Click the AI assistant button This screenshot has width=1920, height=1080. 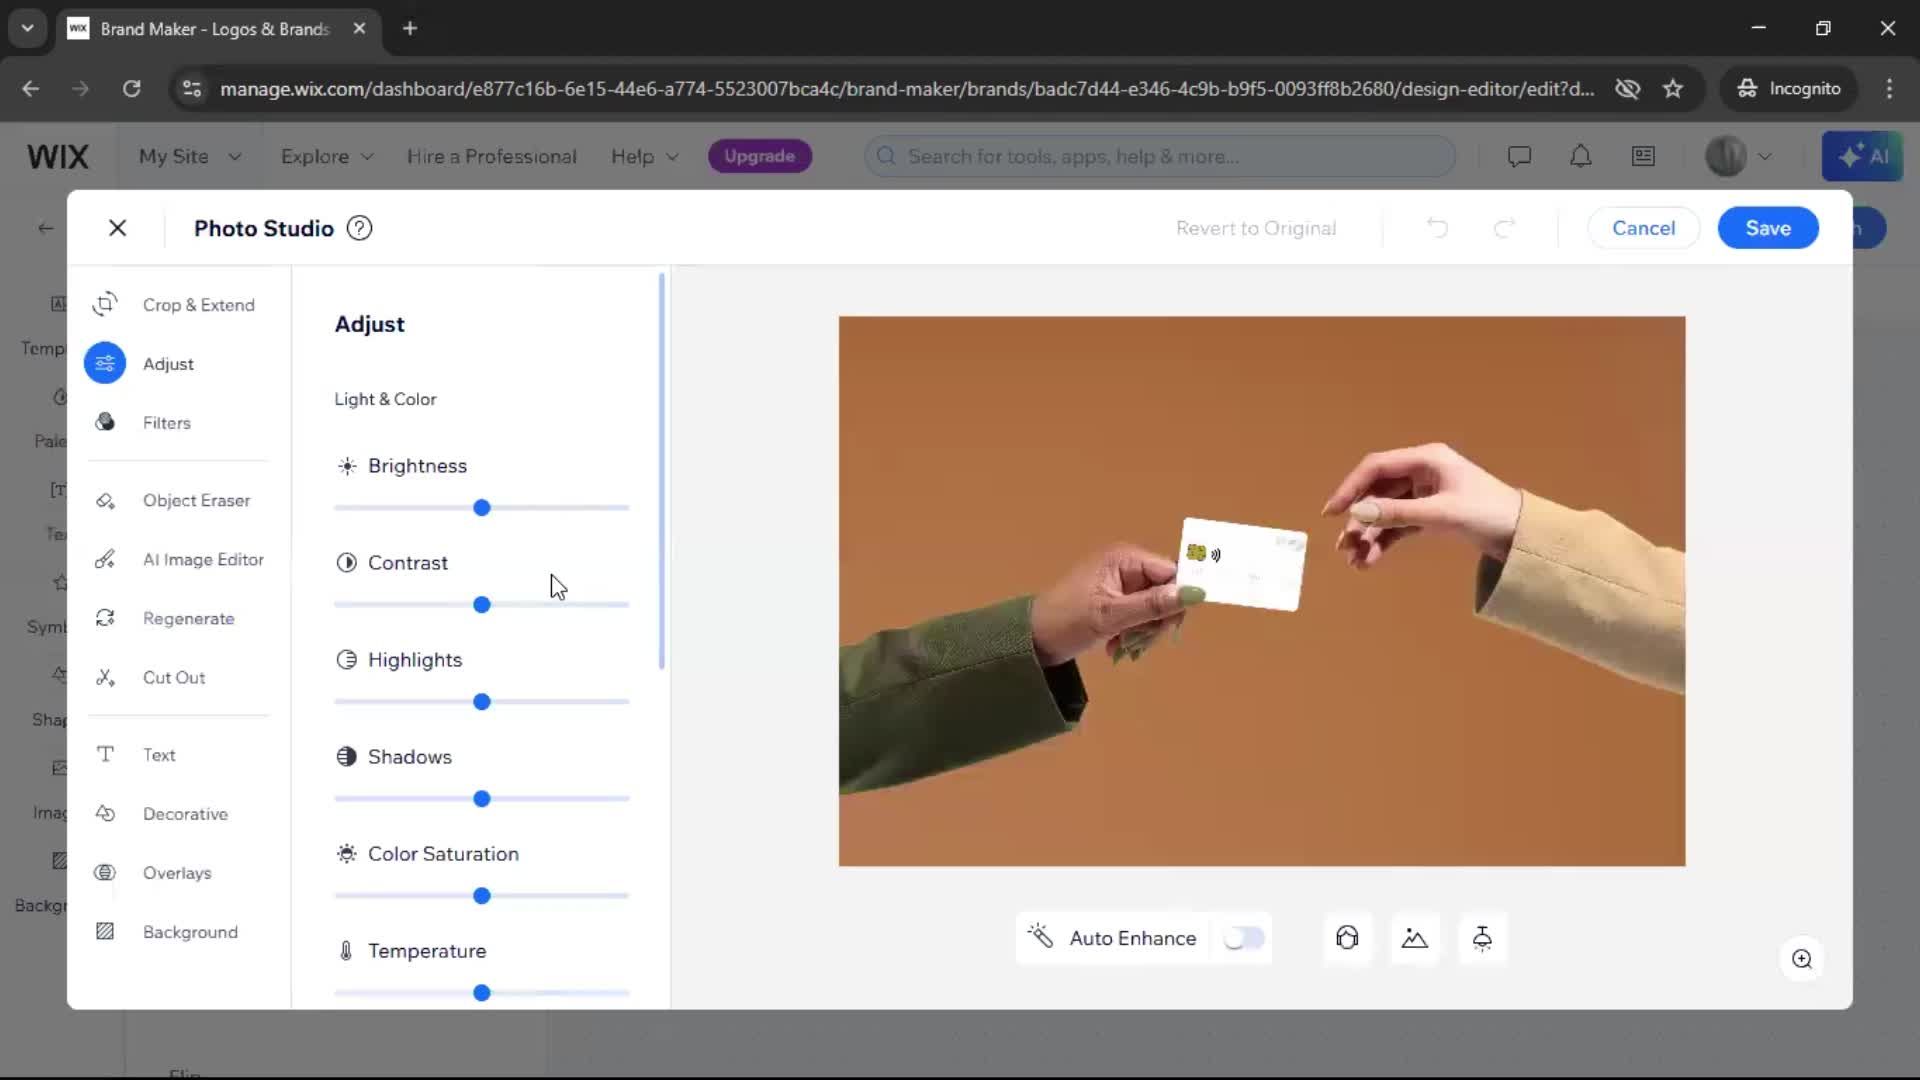click(1862, 156)
